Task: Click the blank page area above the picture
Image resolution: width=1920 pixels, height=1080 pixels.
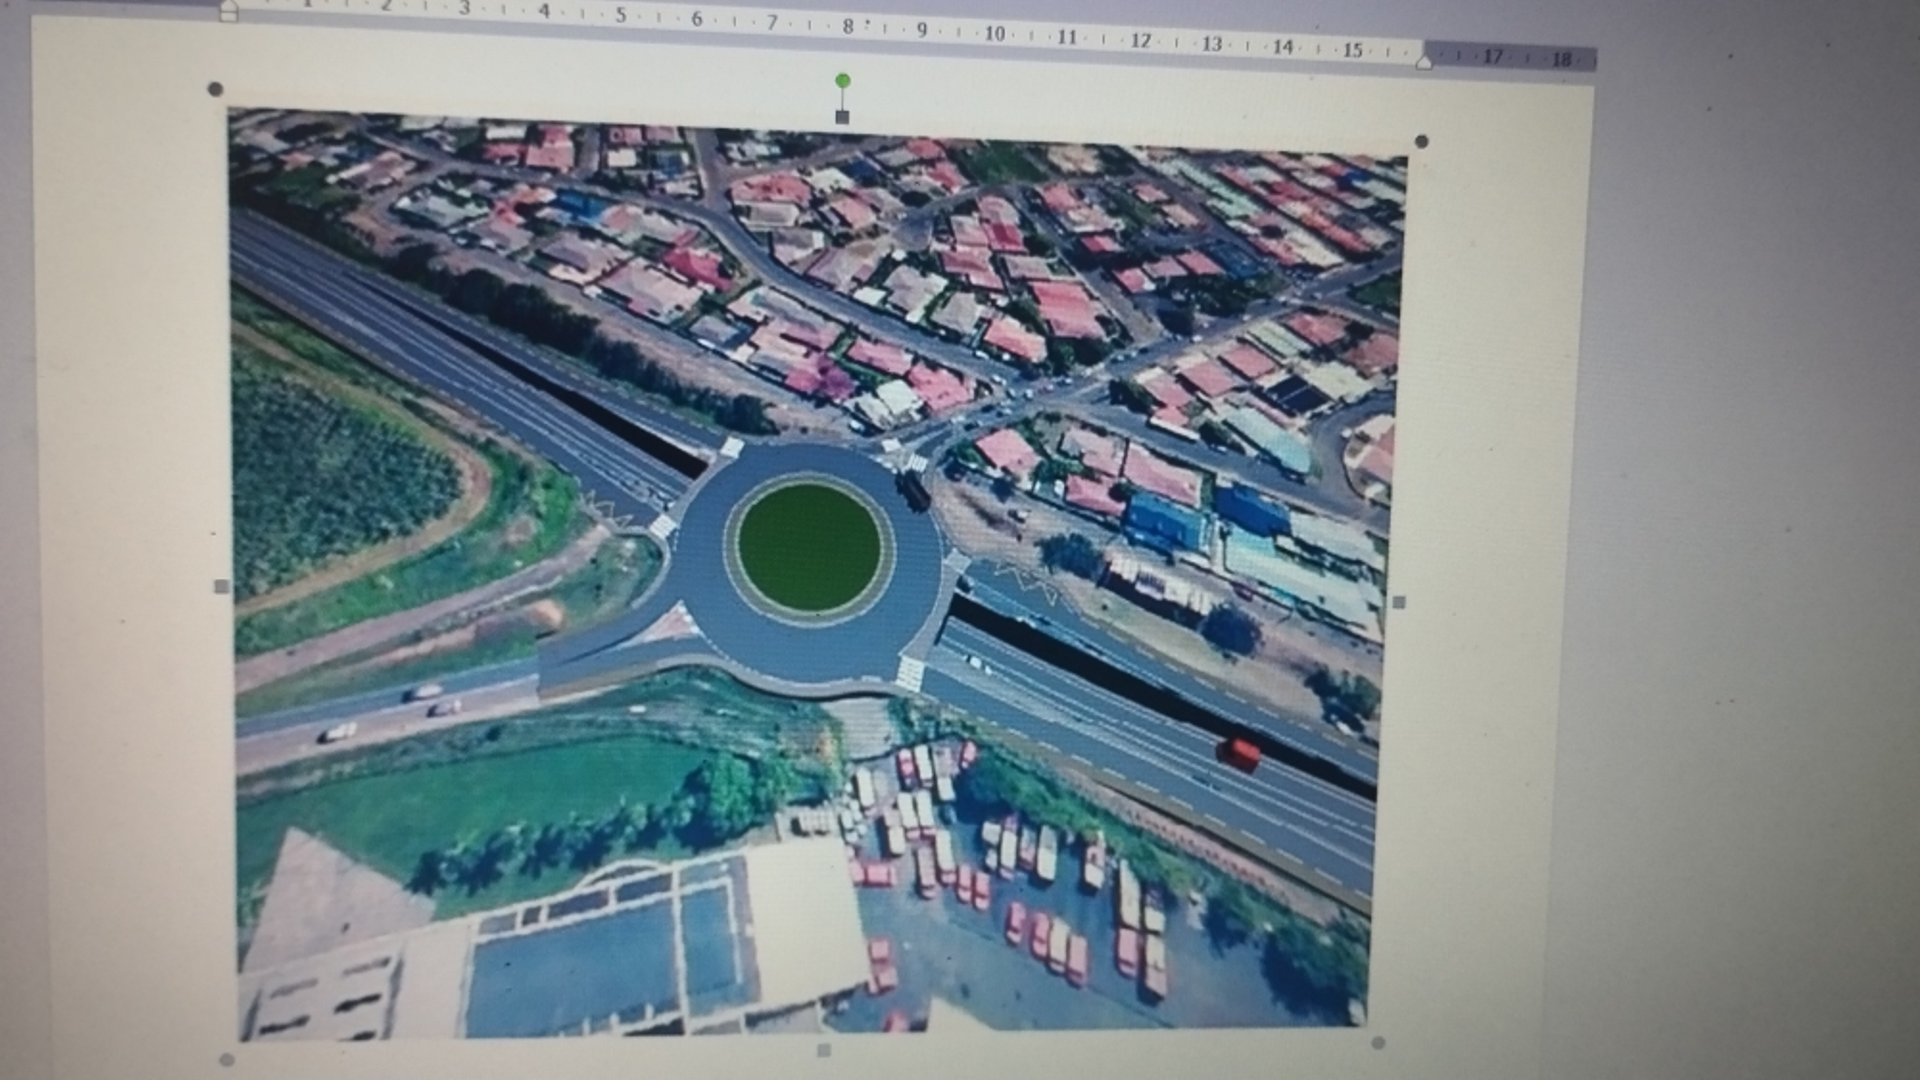Action: (x=600, y=70)
